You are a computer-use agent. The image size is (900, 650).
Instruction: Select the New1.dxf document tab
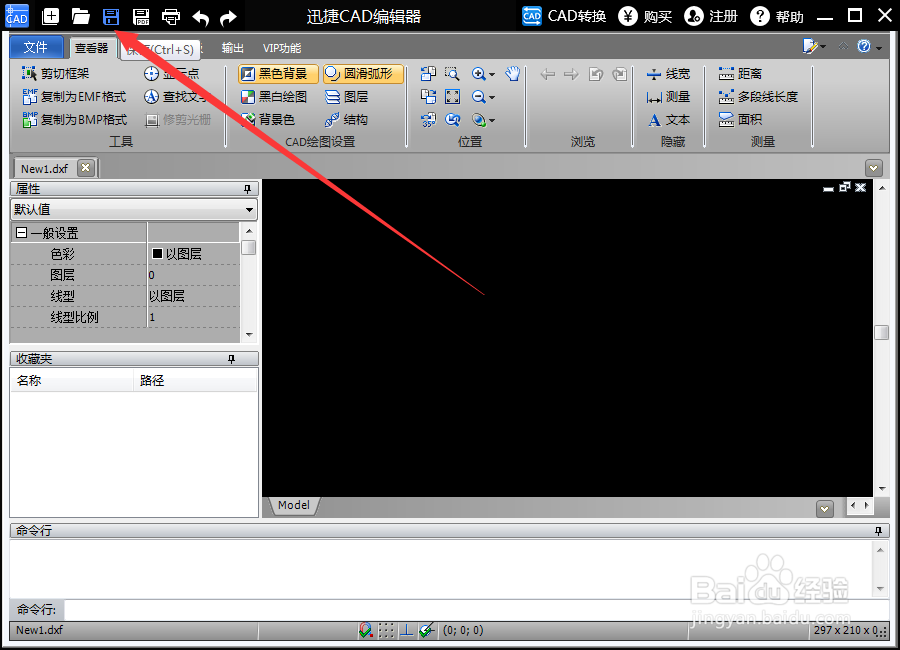pyautogui.click(x=45, y=168)
